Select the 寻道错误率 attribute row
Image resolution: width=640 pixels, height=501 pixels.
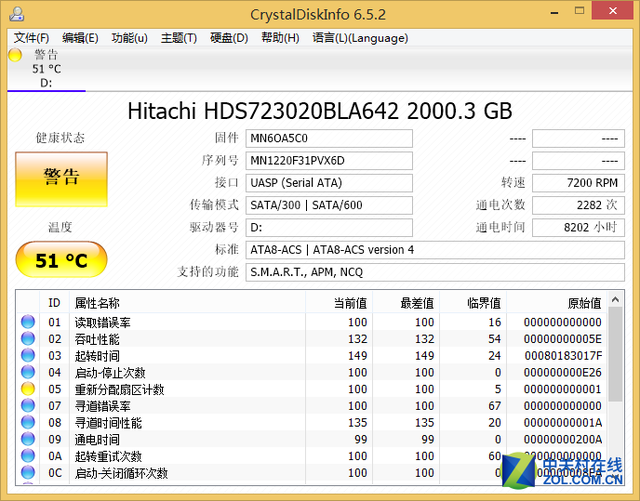tap(312, 405)
